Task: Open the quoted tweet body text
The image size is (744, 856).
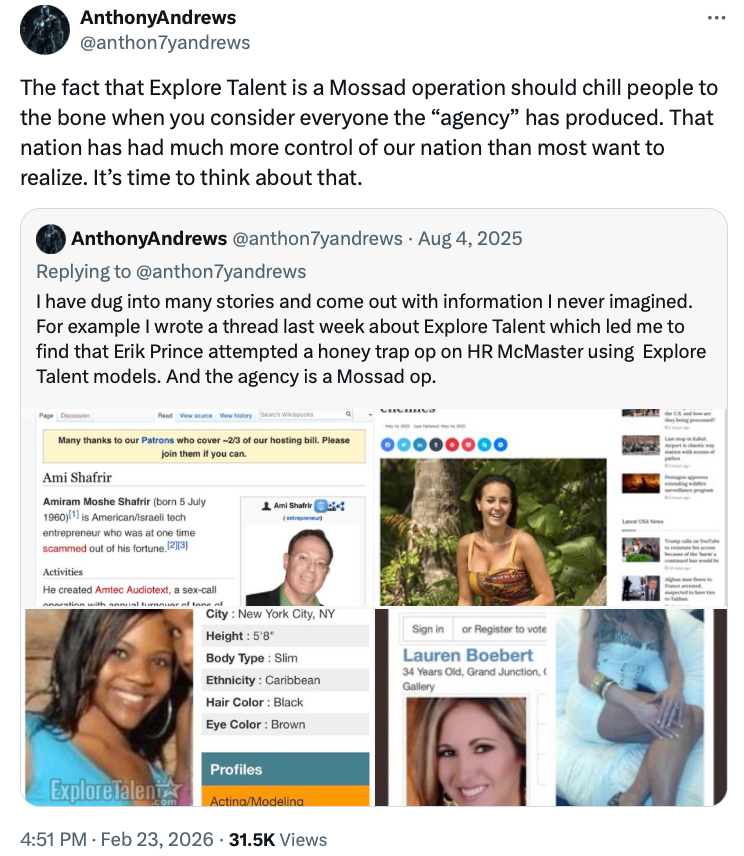Action: [371, 339]
